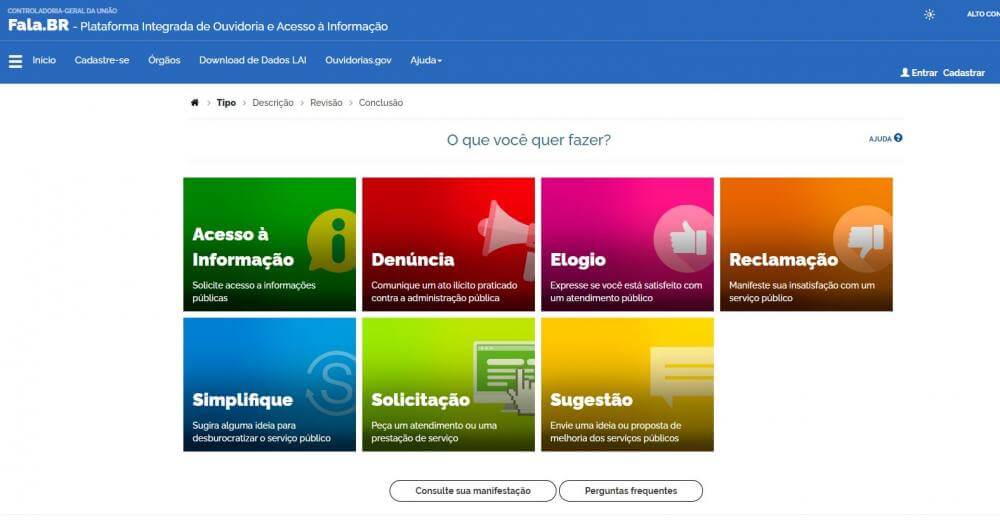Open Cadastre-se in the navigation bar
Screen dimensions: 1000x520
[x=101, y=61]
